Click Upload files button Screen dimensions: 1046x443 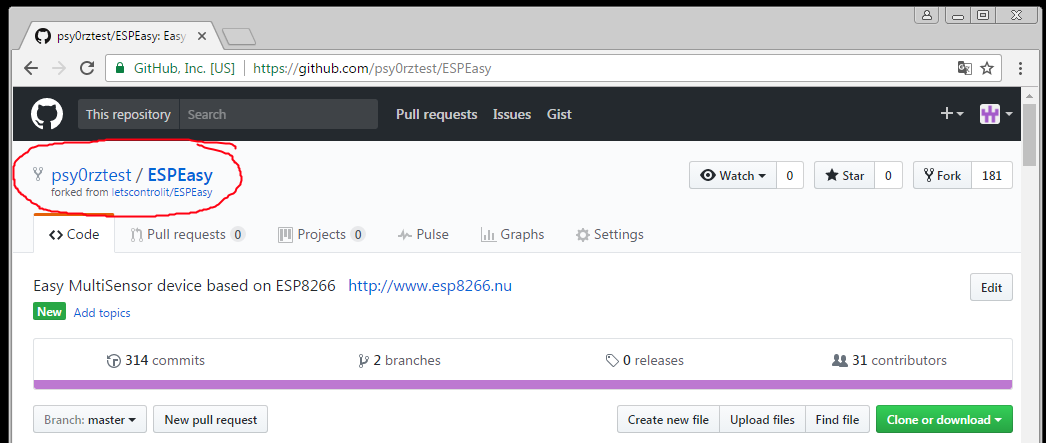762,420
